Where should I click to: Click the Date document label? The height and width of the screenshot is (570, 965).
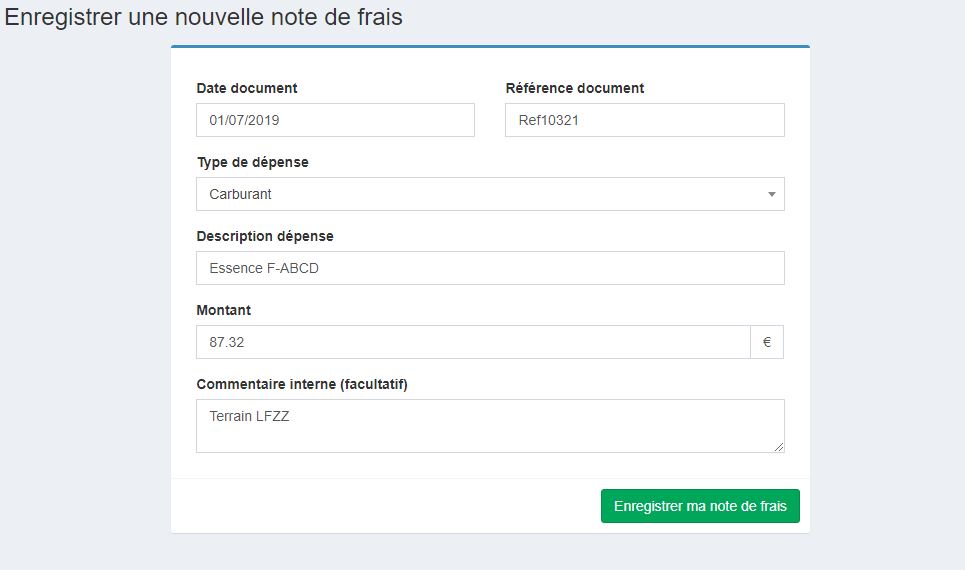tap(247, 88)
